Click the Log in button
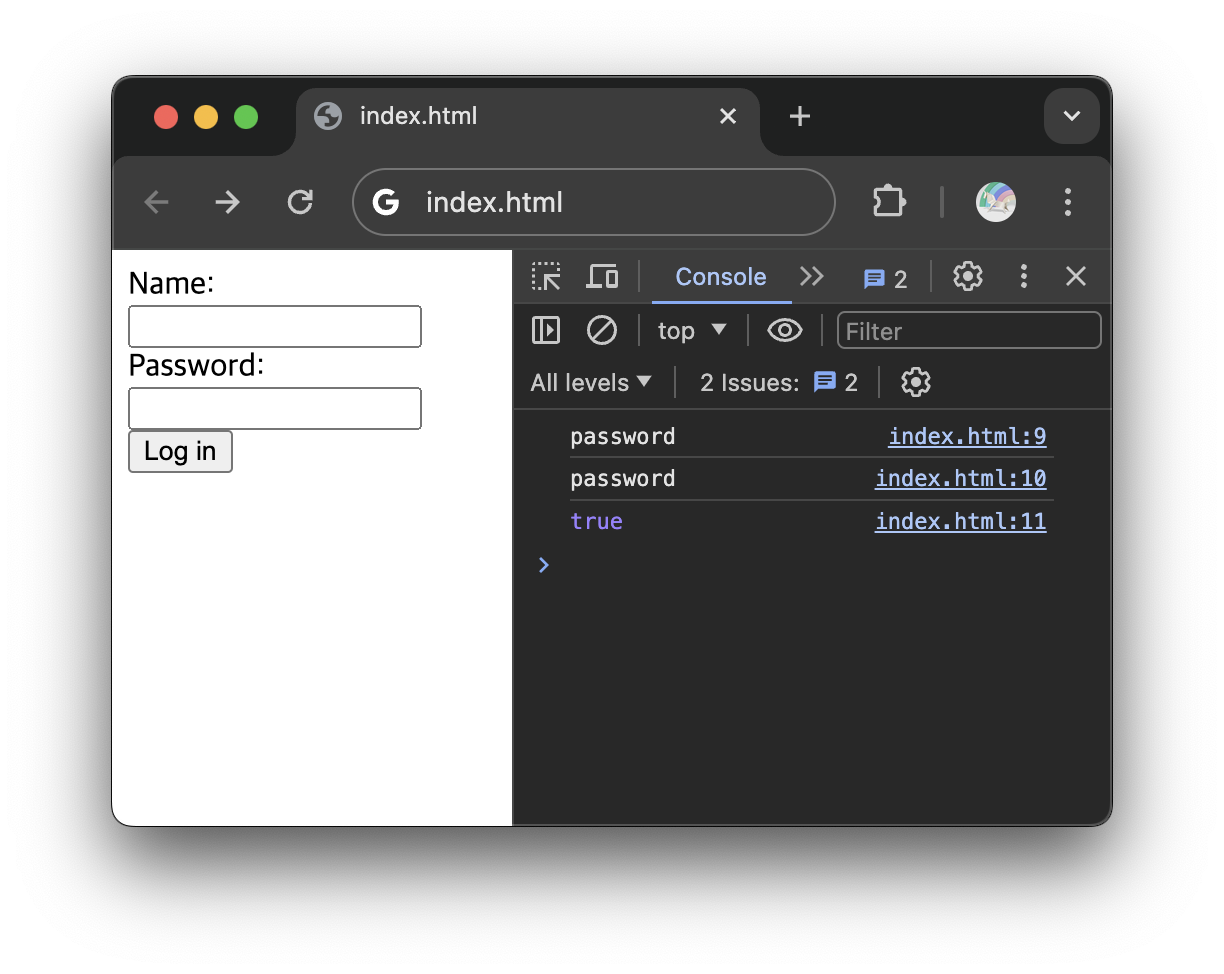The width and height of the screenshot is (1224, 974). coord(181,451)
